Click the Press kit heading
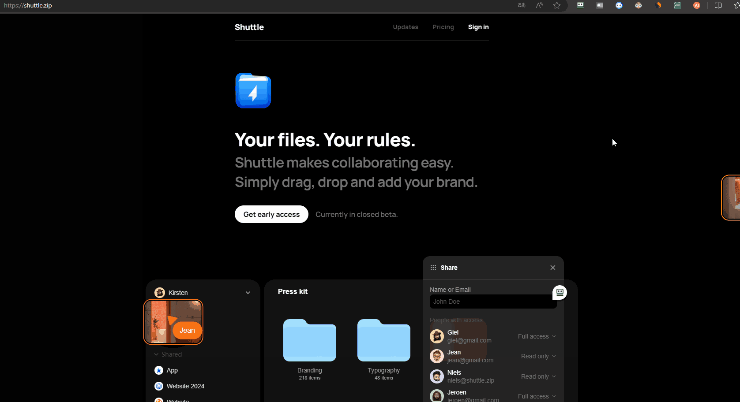The image size is (740, 402). click(x=293, y=292)
